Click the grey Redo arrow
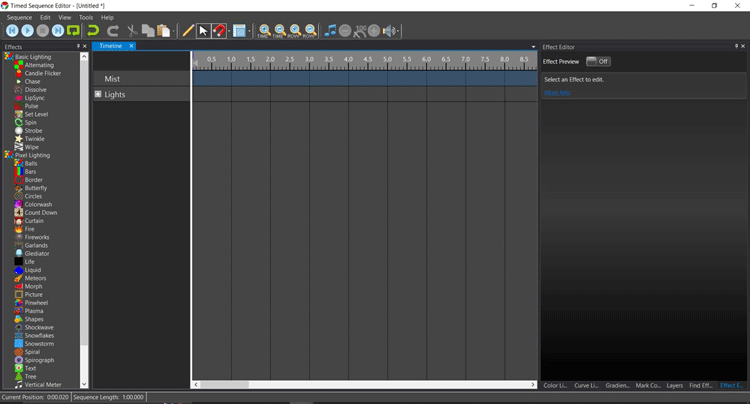The height and width of the screenshot is (404, 750). (113, 31)
